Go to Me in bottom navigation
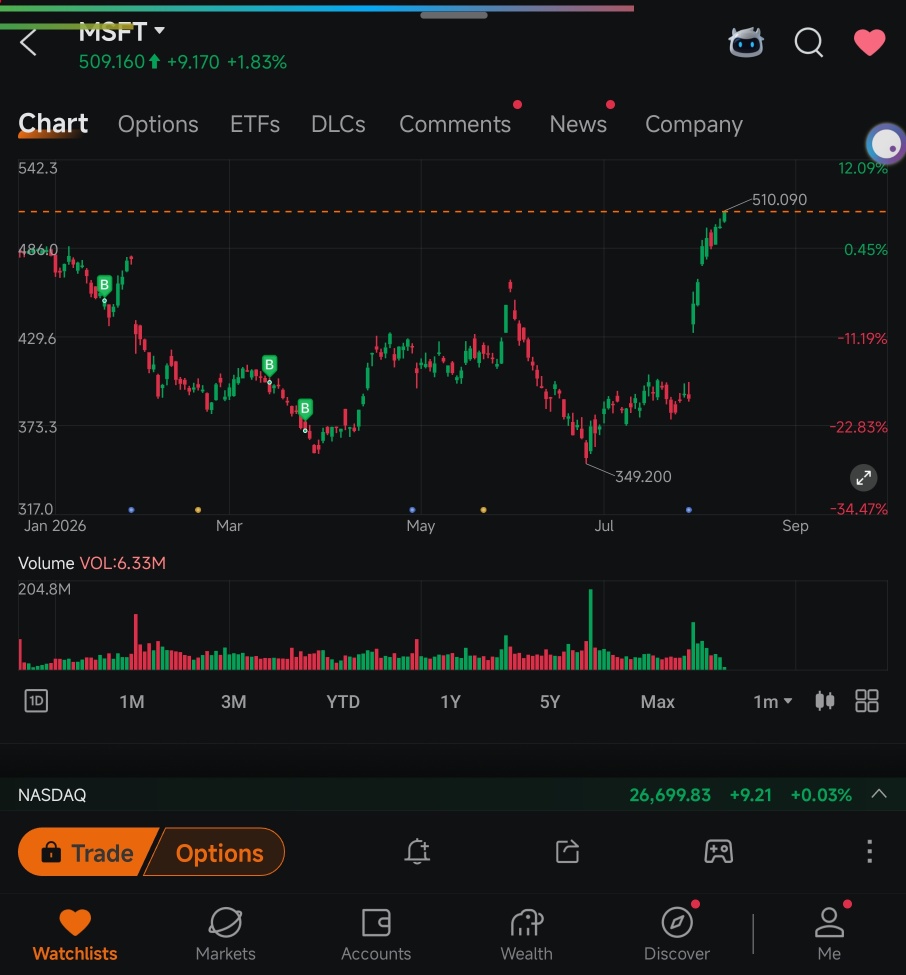Viewport: 906px width, 975px height. pyautogui.click(x=829, y=934)
